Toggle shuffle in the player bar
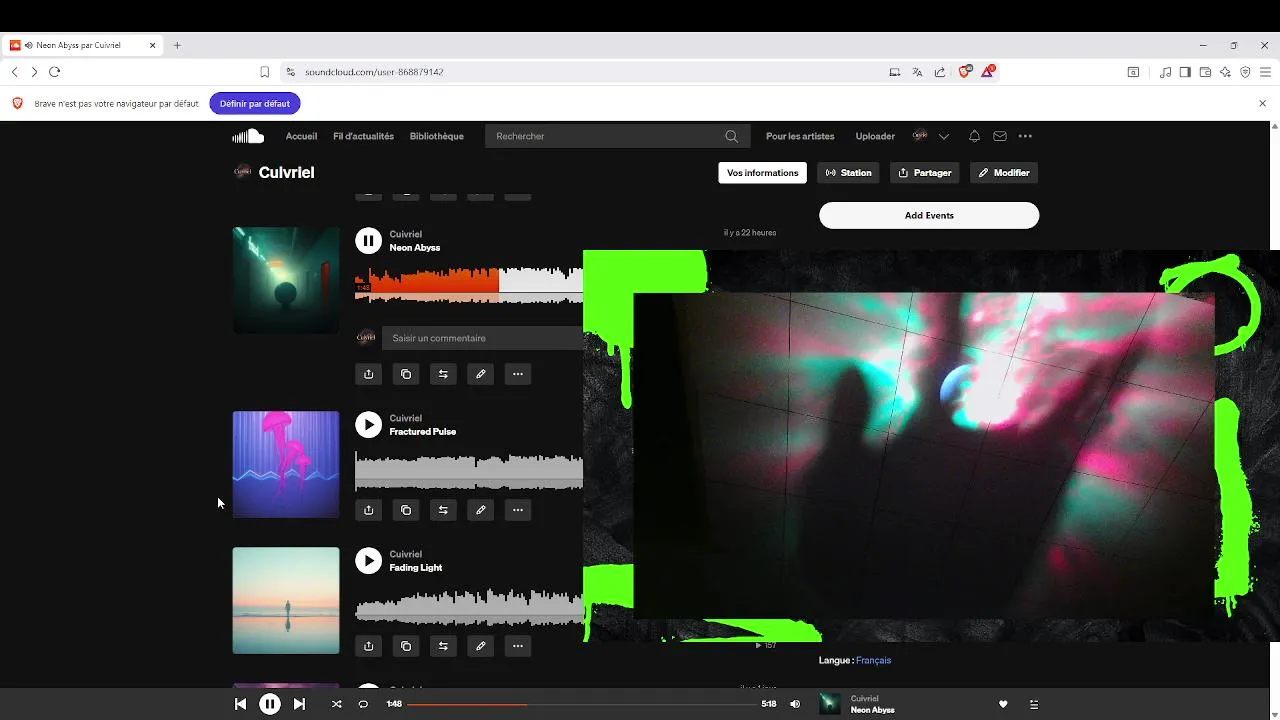 point(337,704)
